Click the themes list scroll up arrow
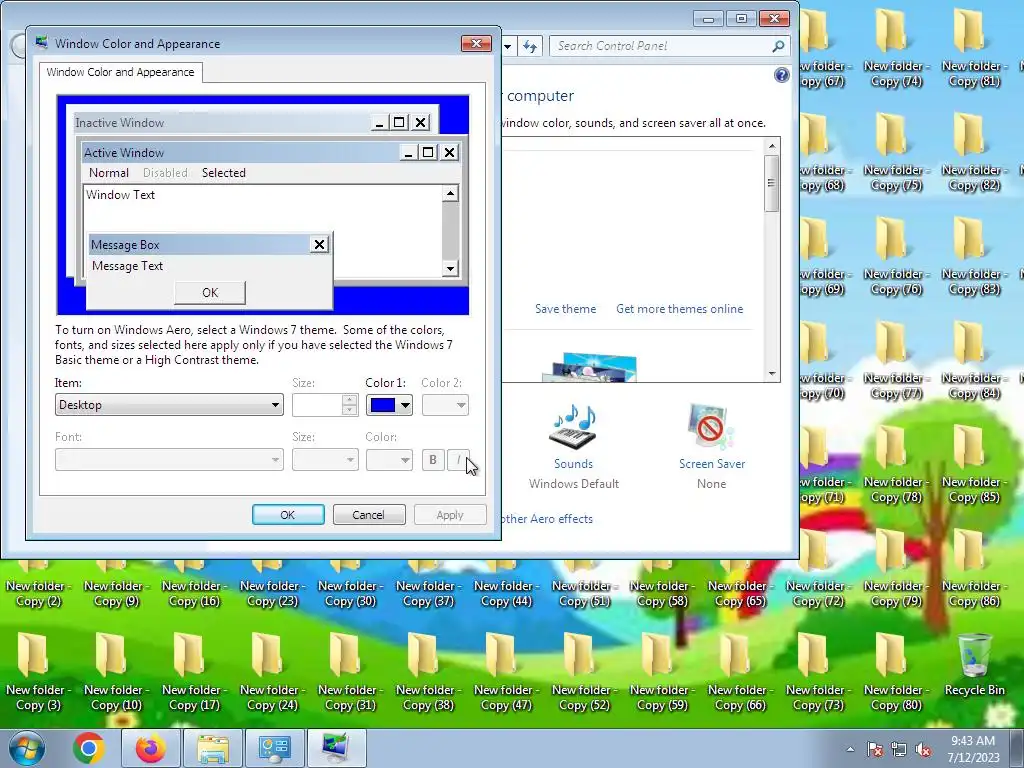The width and height of the screenshot is (1024, 768). coord(772,146)
